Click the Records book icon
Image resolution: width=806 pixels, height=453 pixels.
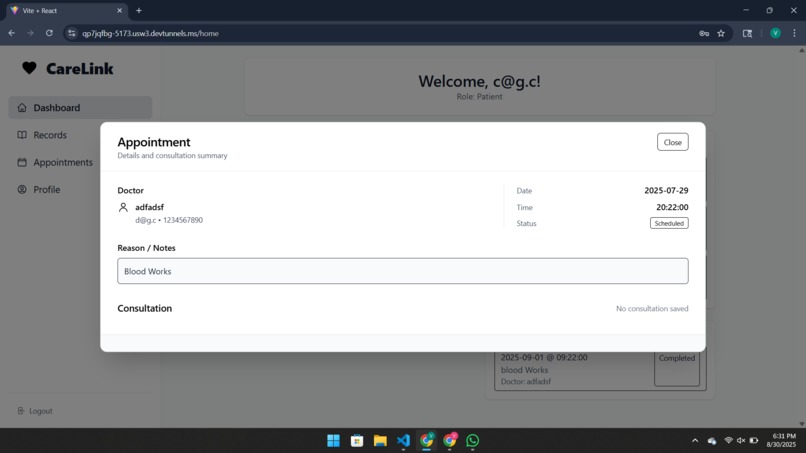(x=22, y=135)
